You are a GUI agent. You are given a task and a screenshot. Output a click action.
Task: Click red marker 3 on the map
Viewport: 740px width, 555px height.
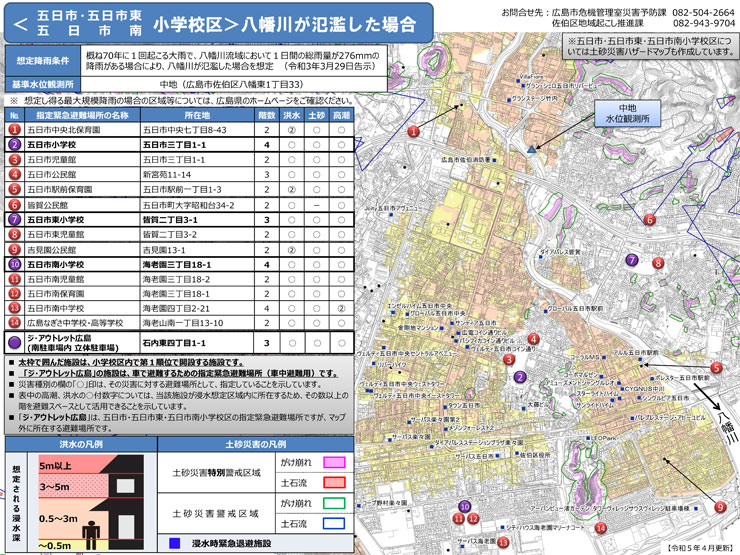509,360
